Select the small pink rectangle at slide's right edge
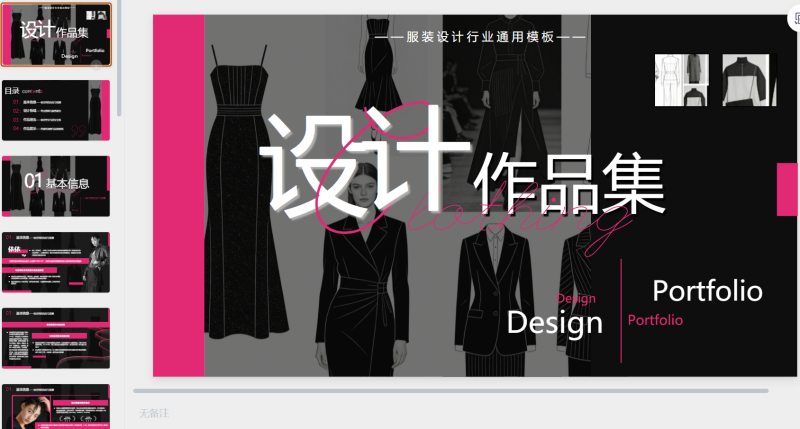800x429 pixels. [787, 189]
